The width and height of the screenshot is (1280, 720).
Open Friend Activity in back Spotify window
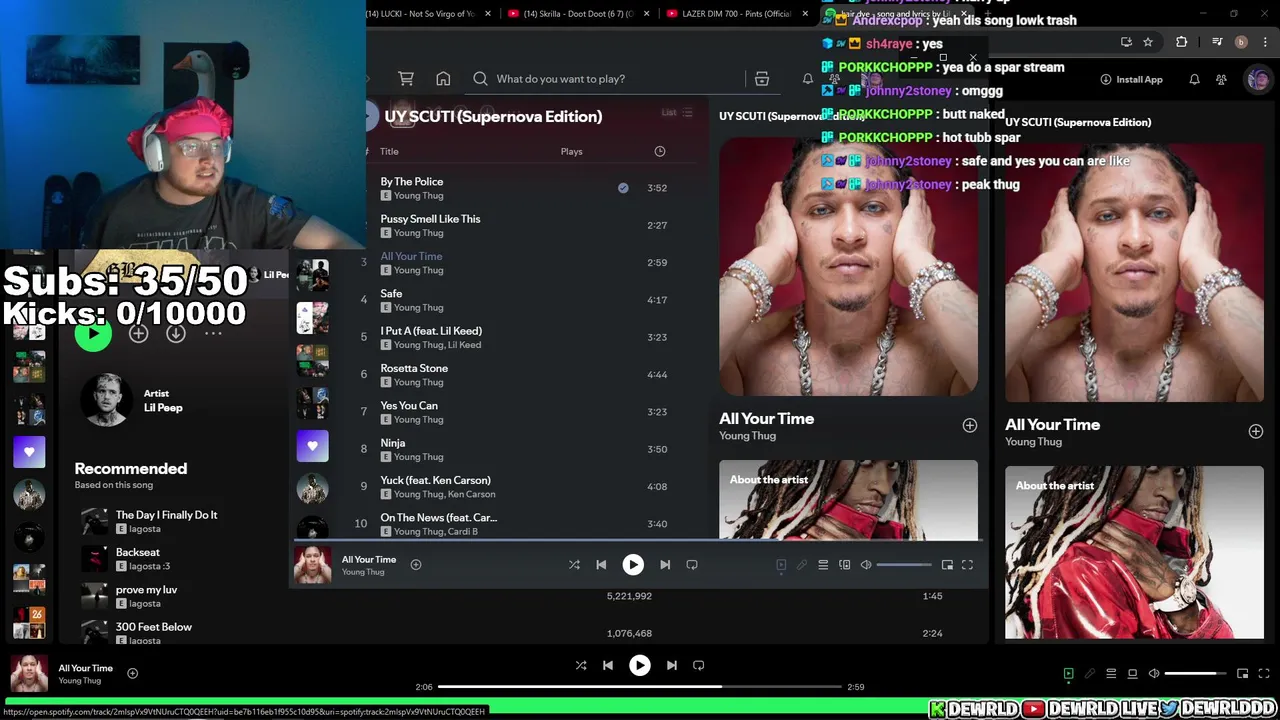(1221, 79)
